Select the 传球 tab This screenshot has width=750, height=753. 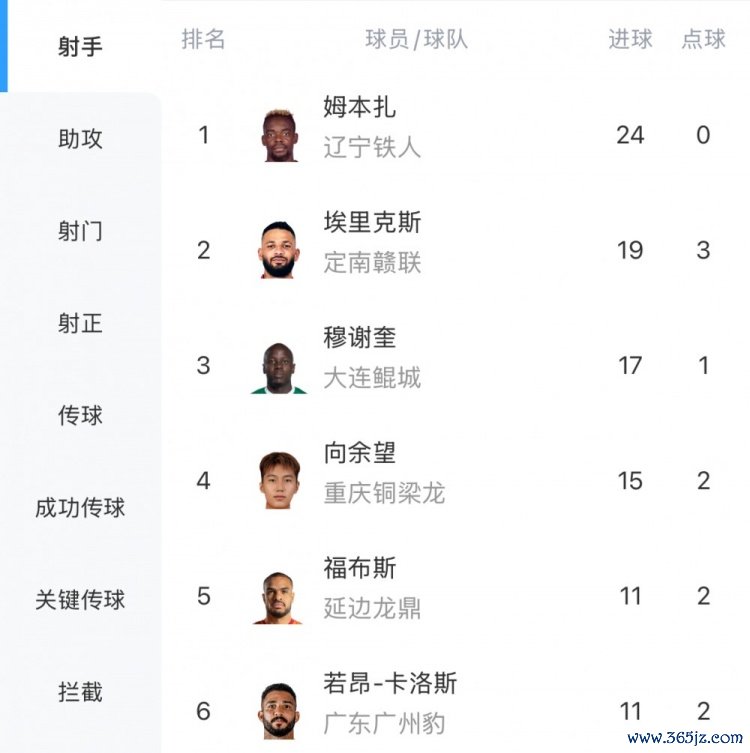tap(80, 415)
